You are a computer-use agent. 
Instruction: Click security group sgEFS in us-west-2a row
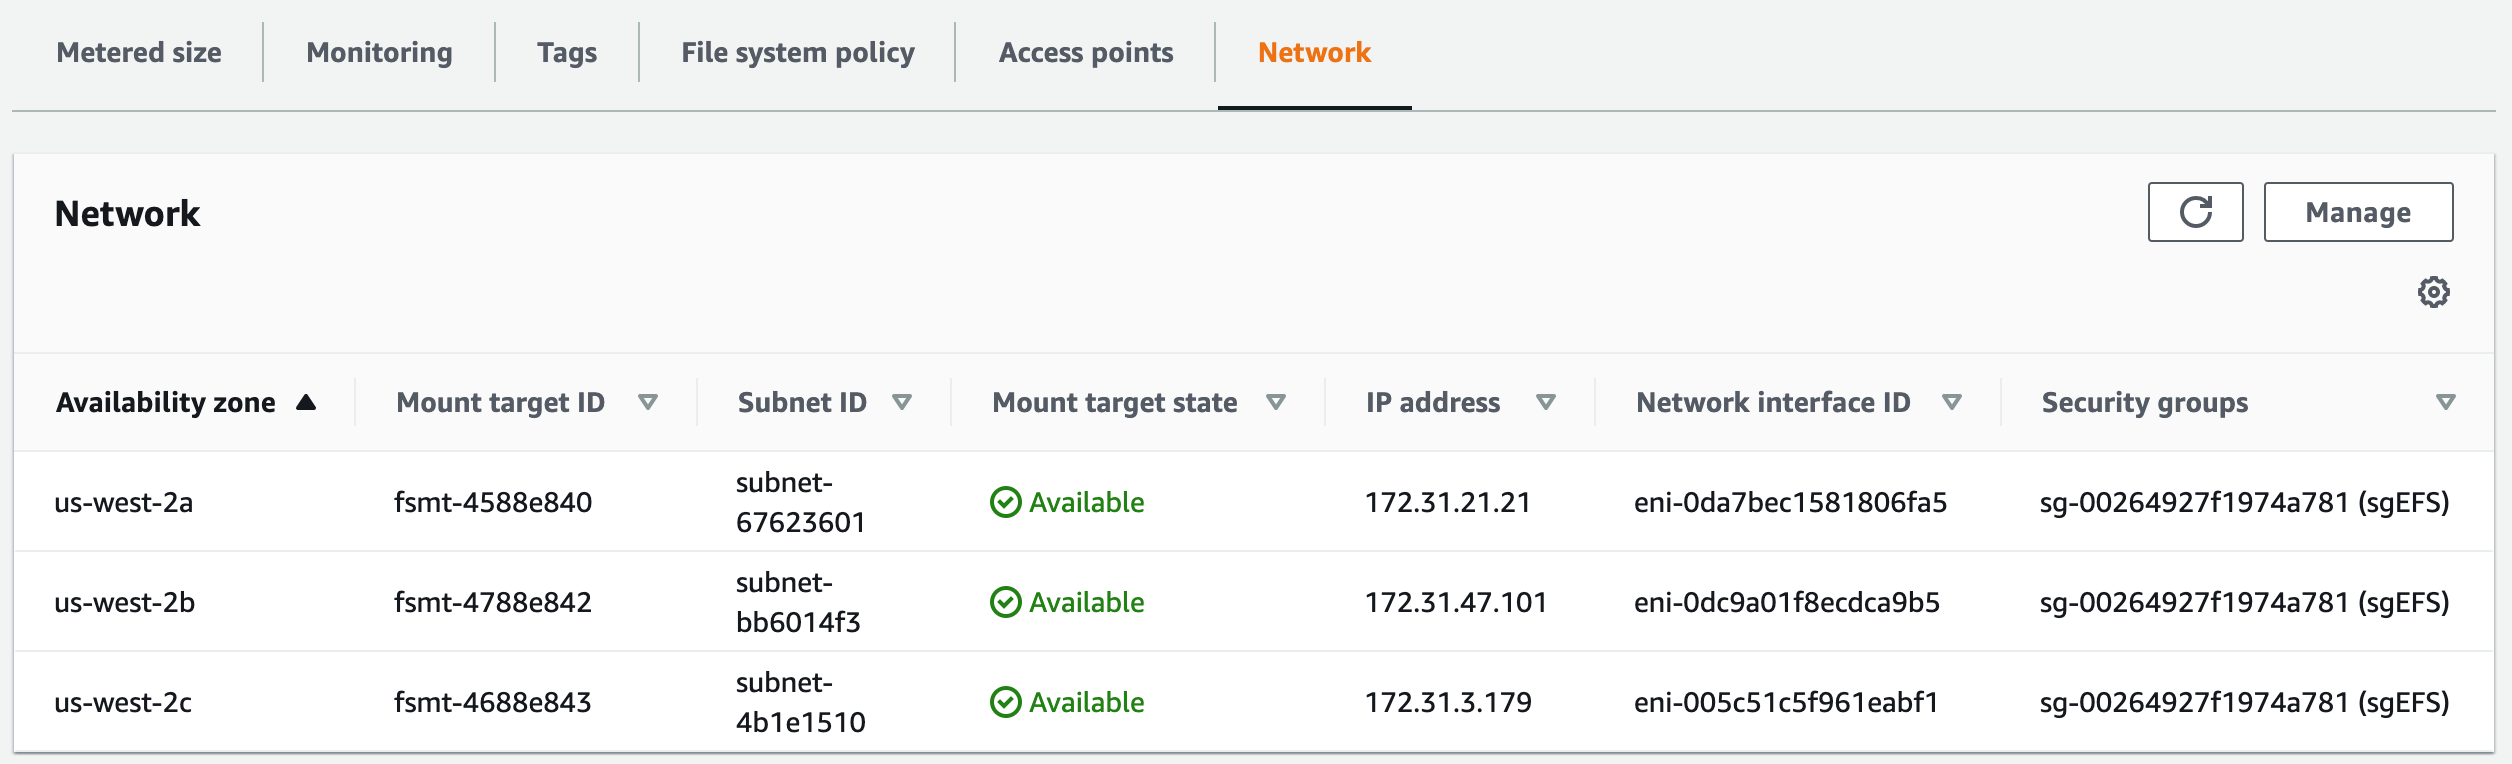[2245, 502]
